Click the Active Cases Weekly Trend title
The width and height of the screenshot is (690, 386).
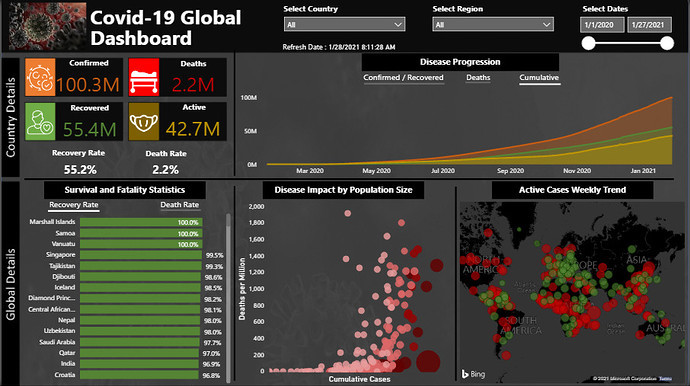572,190
